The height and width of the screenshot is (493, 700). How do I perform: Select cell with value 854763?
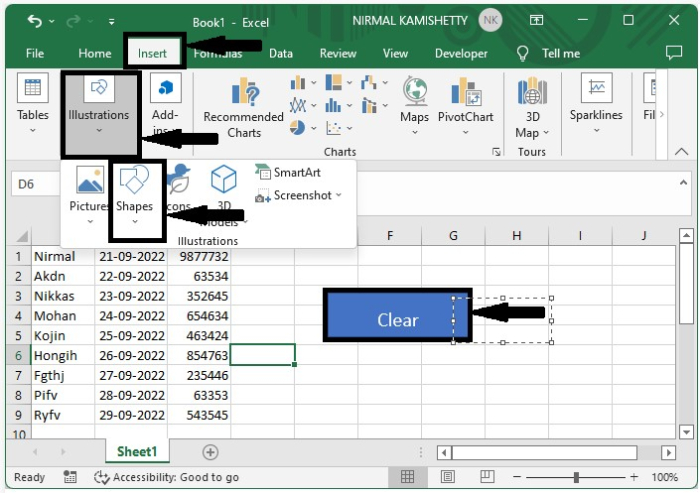click(199, 355)
